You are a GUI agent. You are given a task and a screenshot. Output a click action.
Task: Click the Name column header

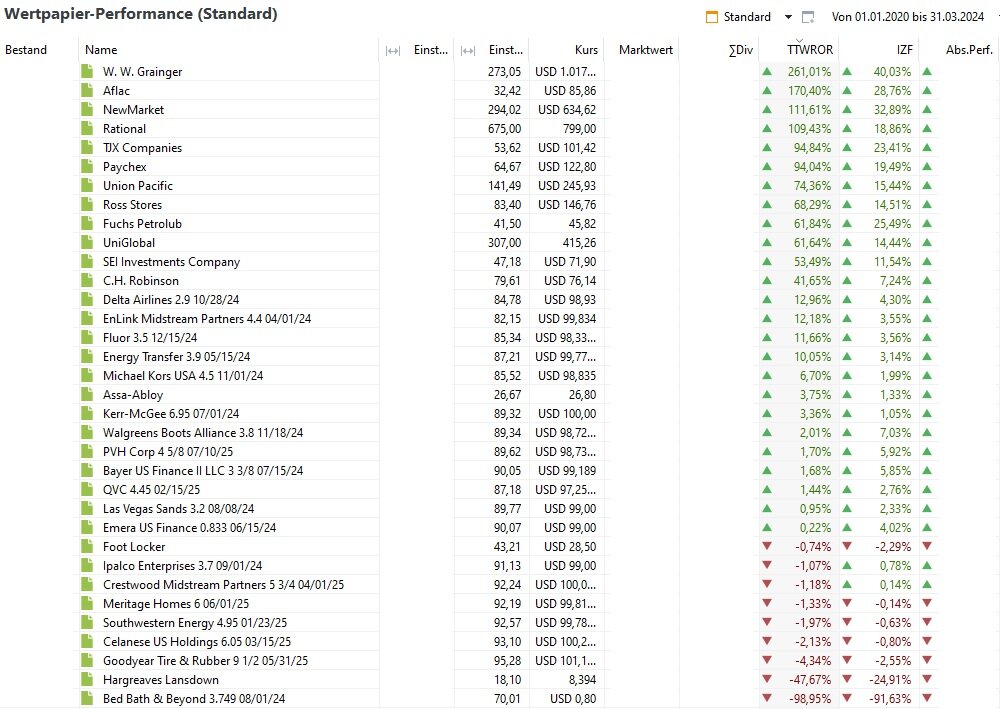coord(101,50)
